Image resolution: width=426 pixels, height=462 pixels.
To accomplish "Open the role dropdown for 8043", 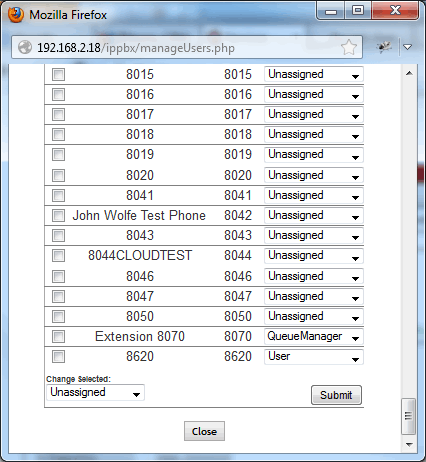I will pyautogui.click(x=314, y=235).
